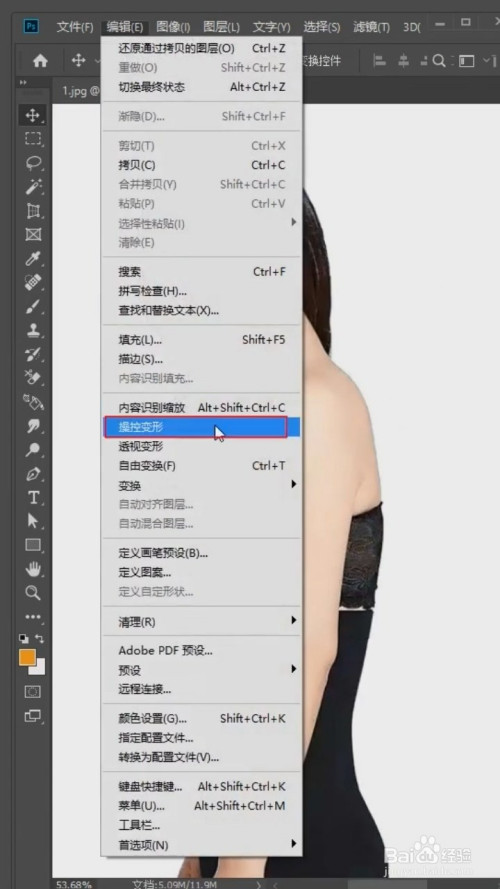The width and height of the screenshot is (500, 889).
Task: Choose 定义画笔预设(B)... entry
Action: click(x=201, y=553)
